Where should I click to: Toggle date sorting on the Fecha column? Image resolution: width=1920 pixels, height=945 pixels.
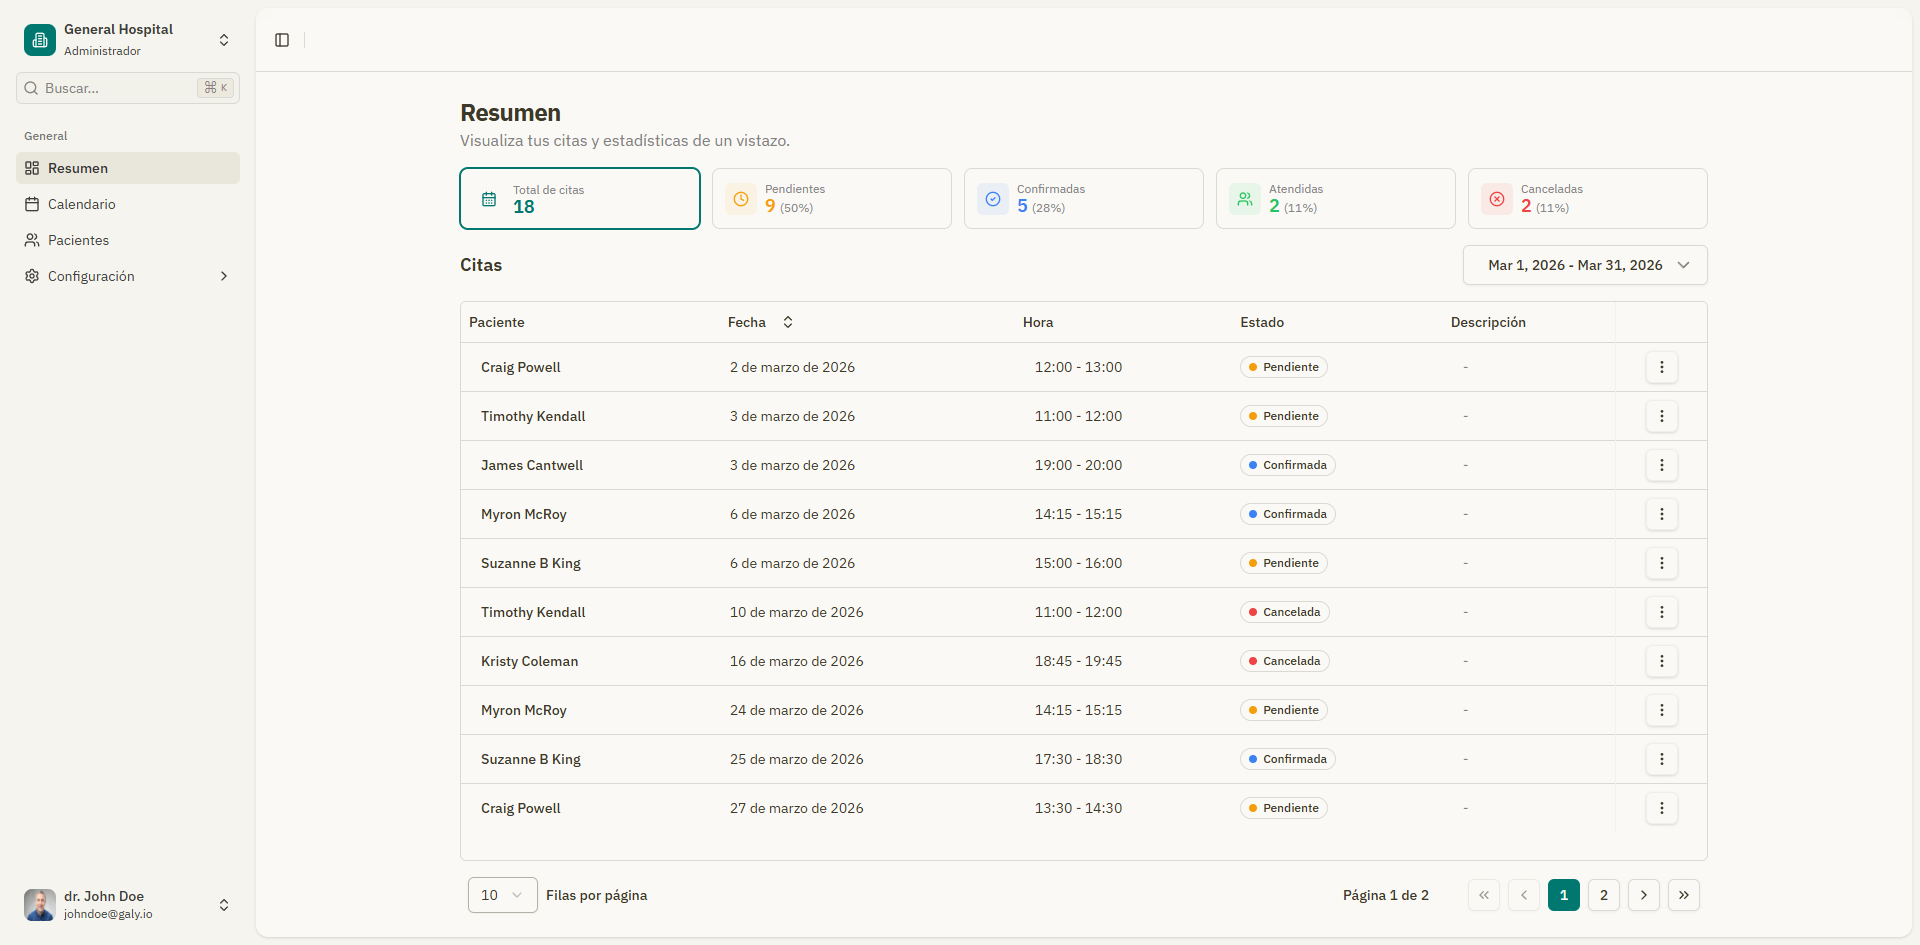click(x=787, y=322)
